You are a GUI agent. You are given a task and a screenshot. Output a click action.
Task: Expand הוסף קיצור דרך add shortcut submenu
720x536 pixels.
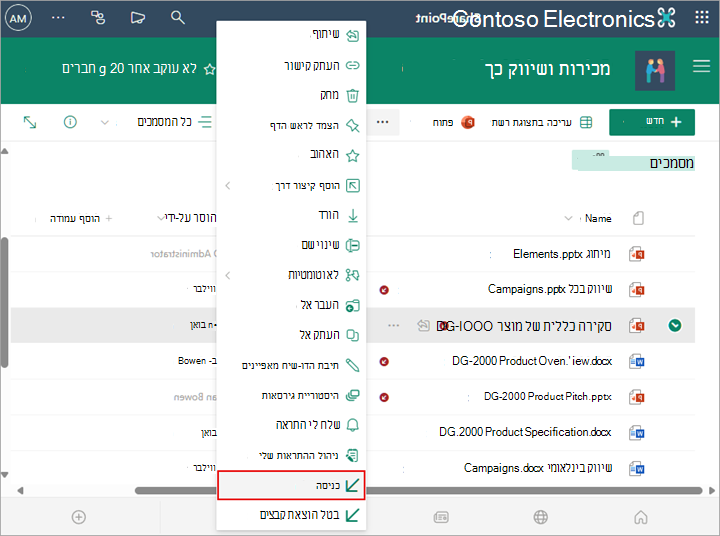pos(291,185)
